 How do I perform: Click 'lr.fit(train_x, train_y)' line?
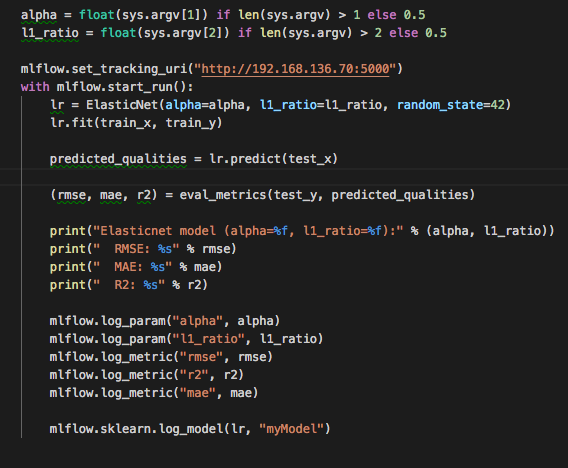[136, 123]
